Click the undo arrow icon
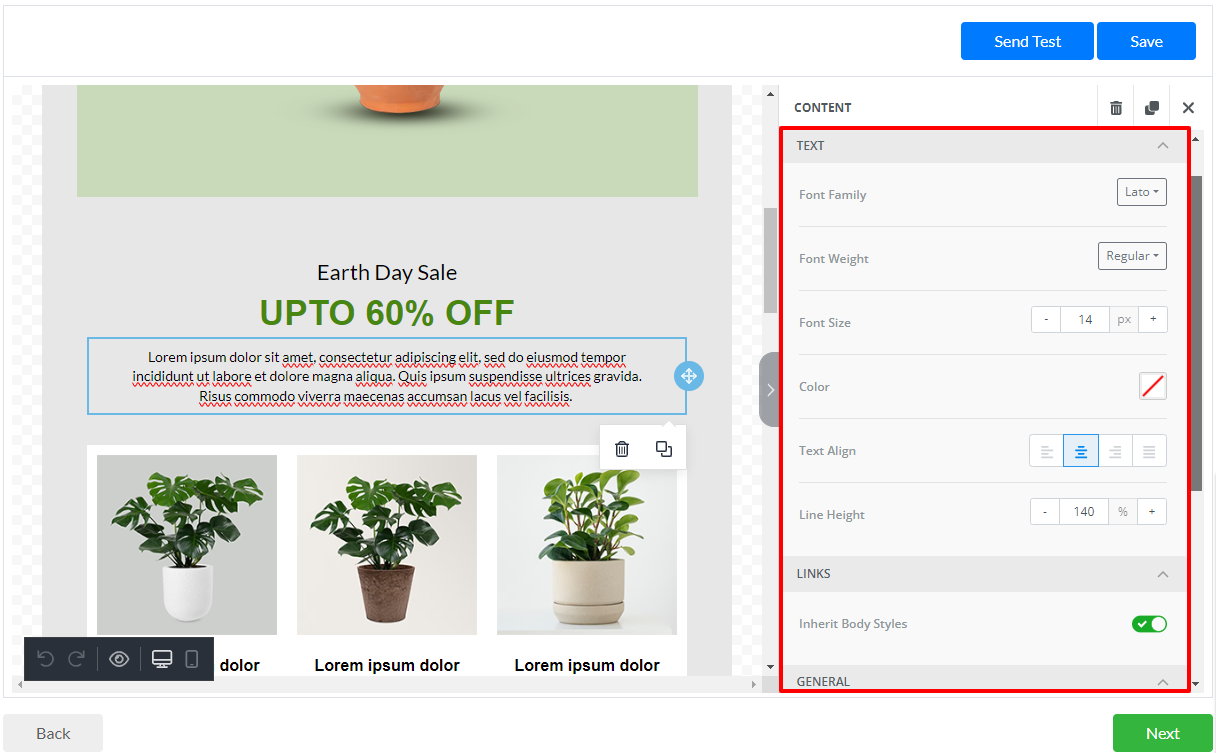Image resolution: width=1216 pixels, height=753 pixels. coord(45,659)
